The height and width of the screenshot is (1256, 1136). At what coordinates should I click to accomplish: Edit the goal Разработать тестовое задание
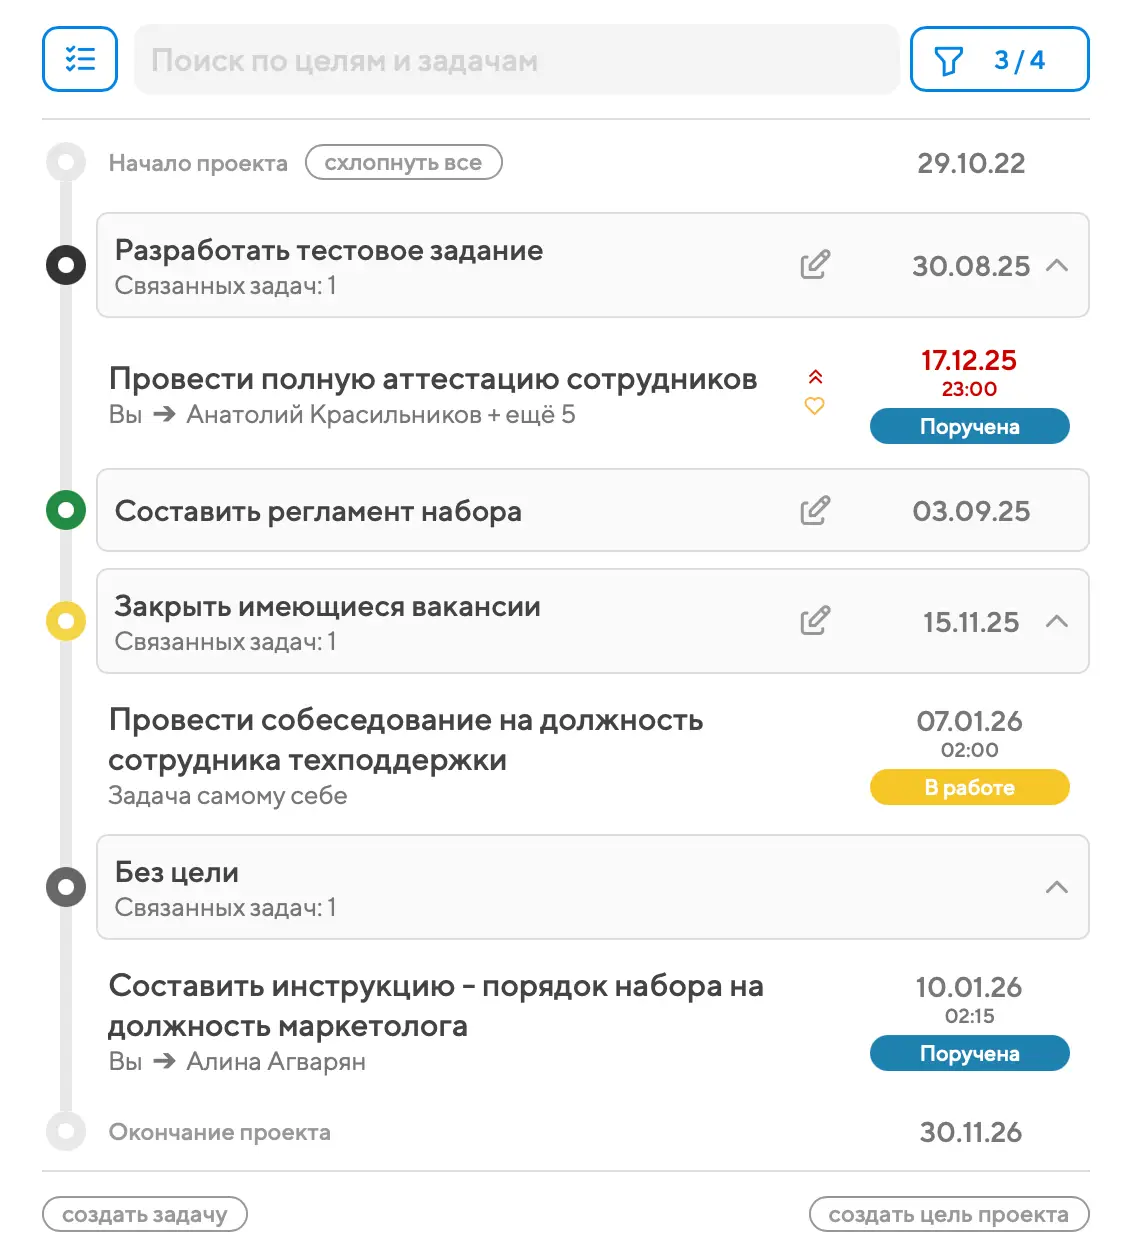815,265
